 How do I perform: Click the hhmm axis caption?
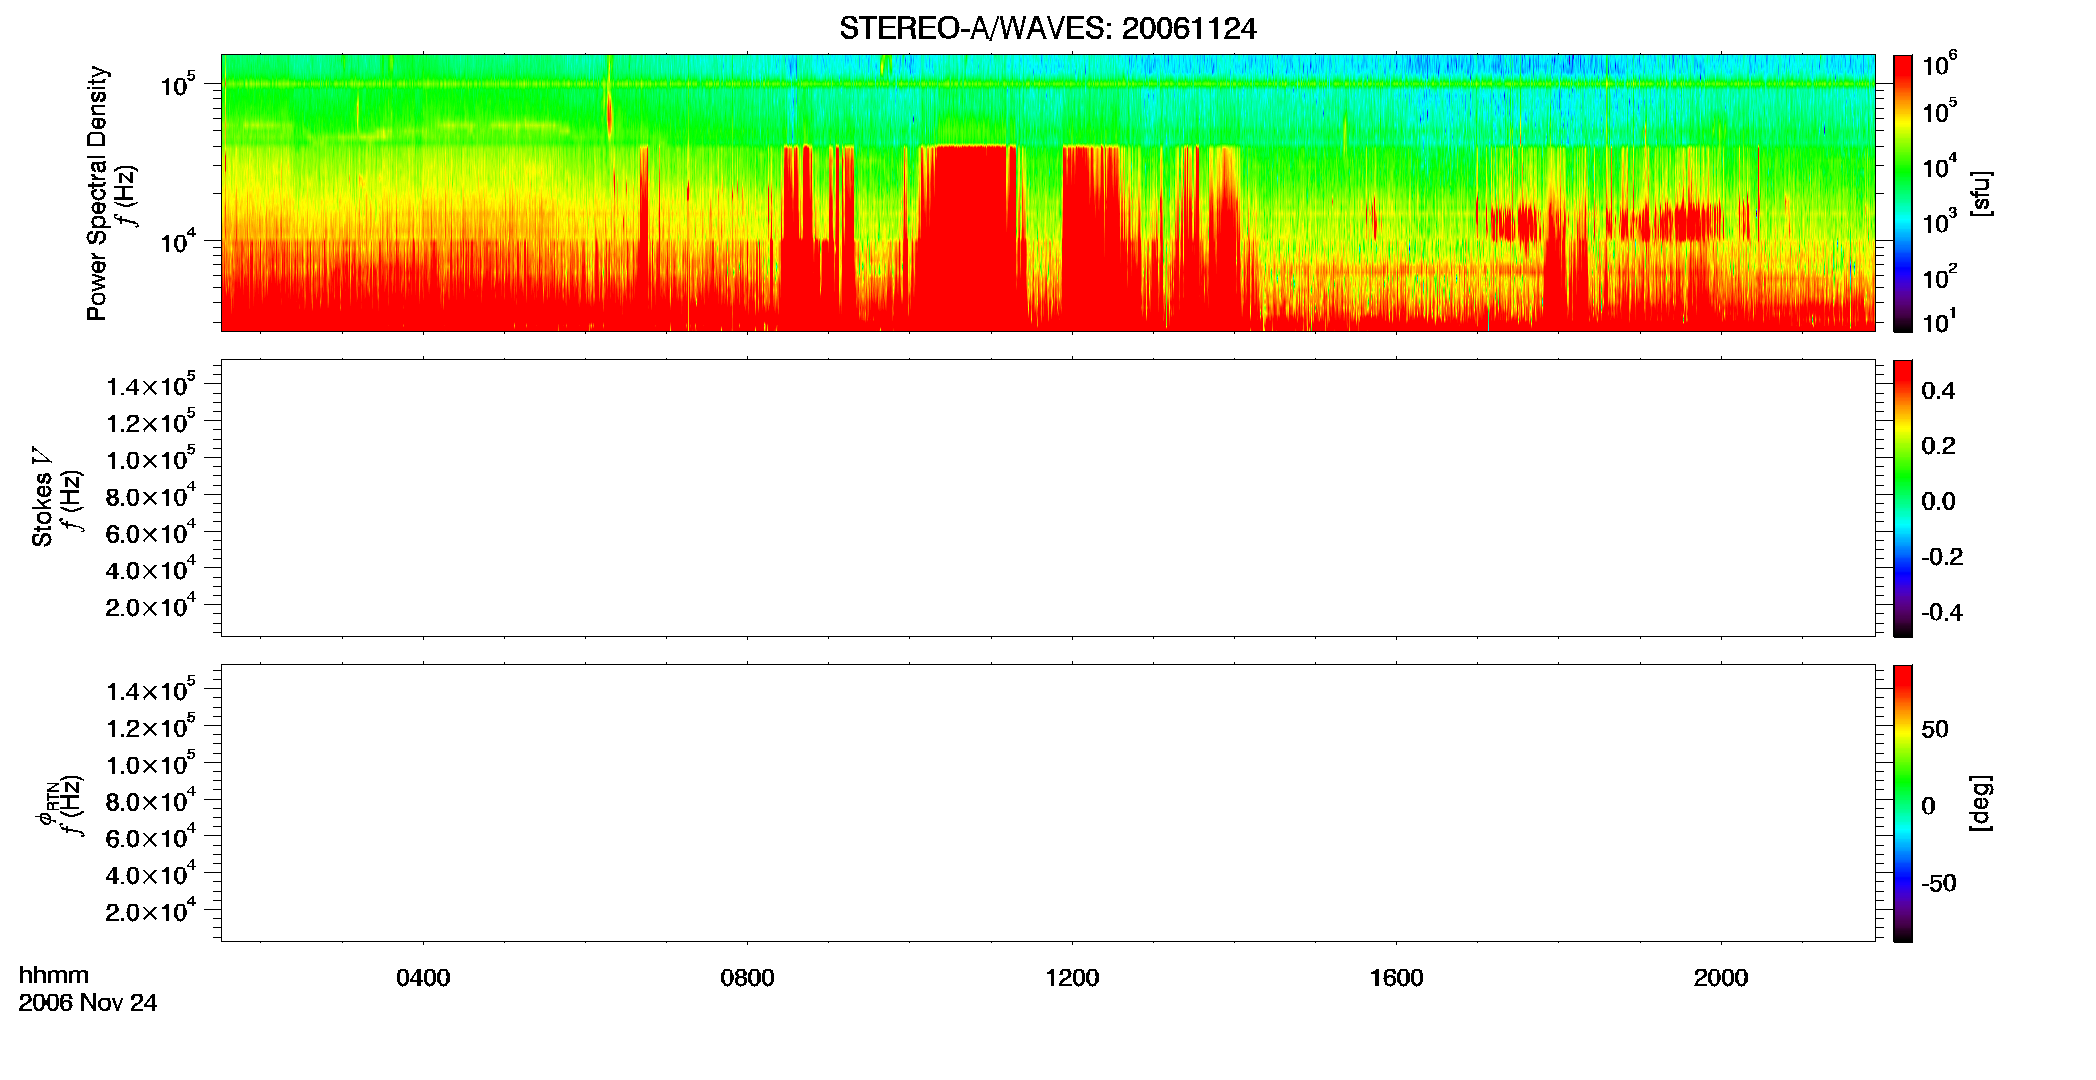[x=54, y=975]
